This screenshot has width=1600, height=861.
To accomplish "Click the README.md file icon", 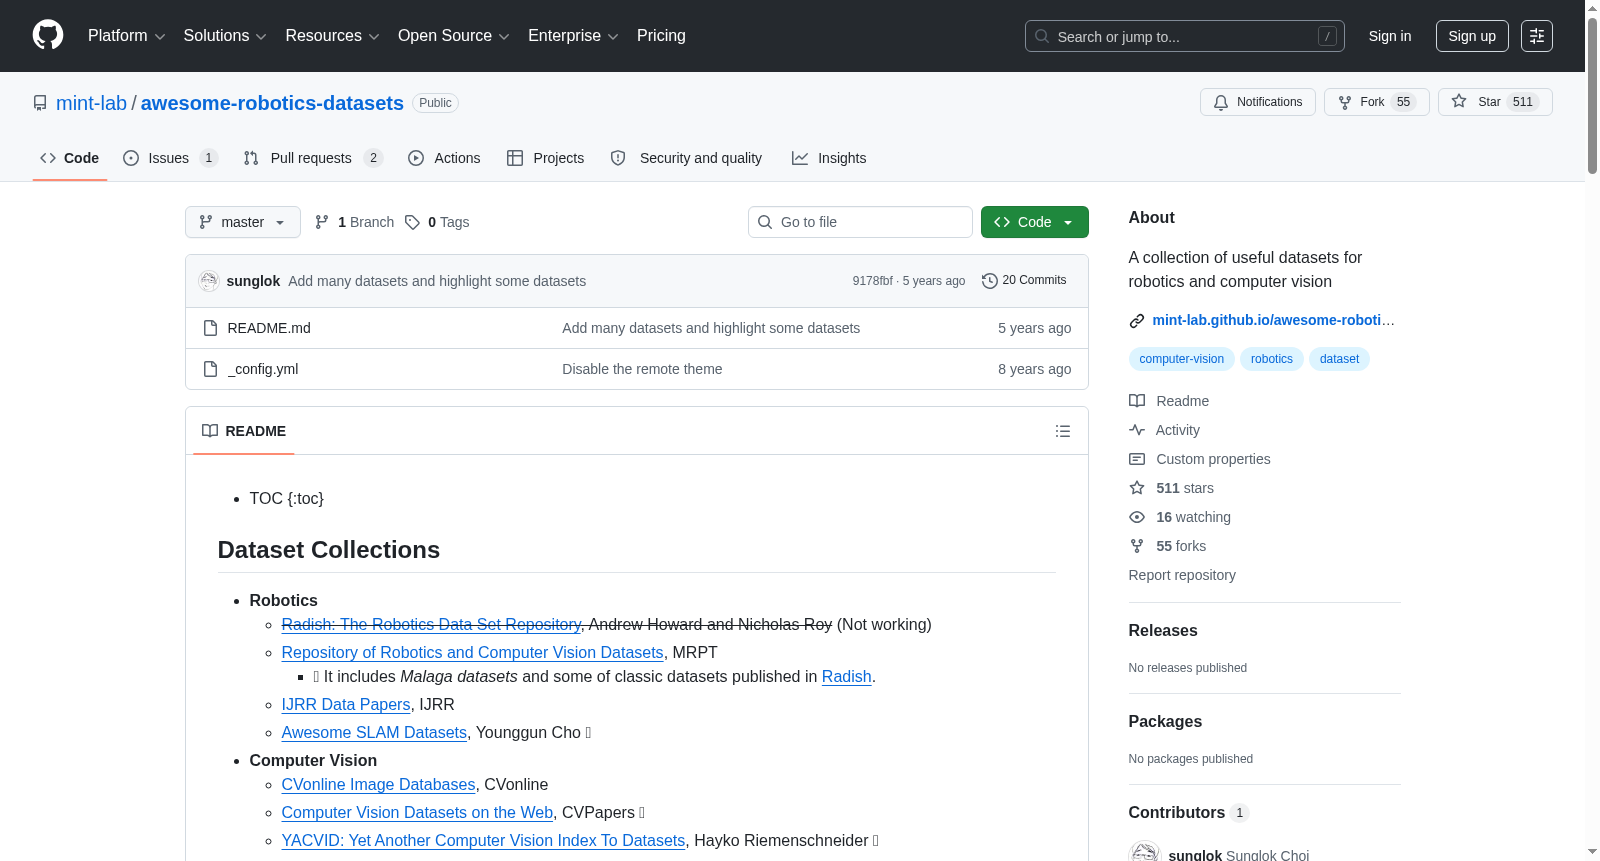I will point(210,328).
